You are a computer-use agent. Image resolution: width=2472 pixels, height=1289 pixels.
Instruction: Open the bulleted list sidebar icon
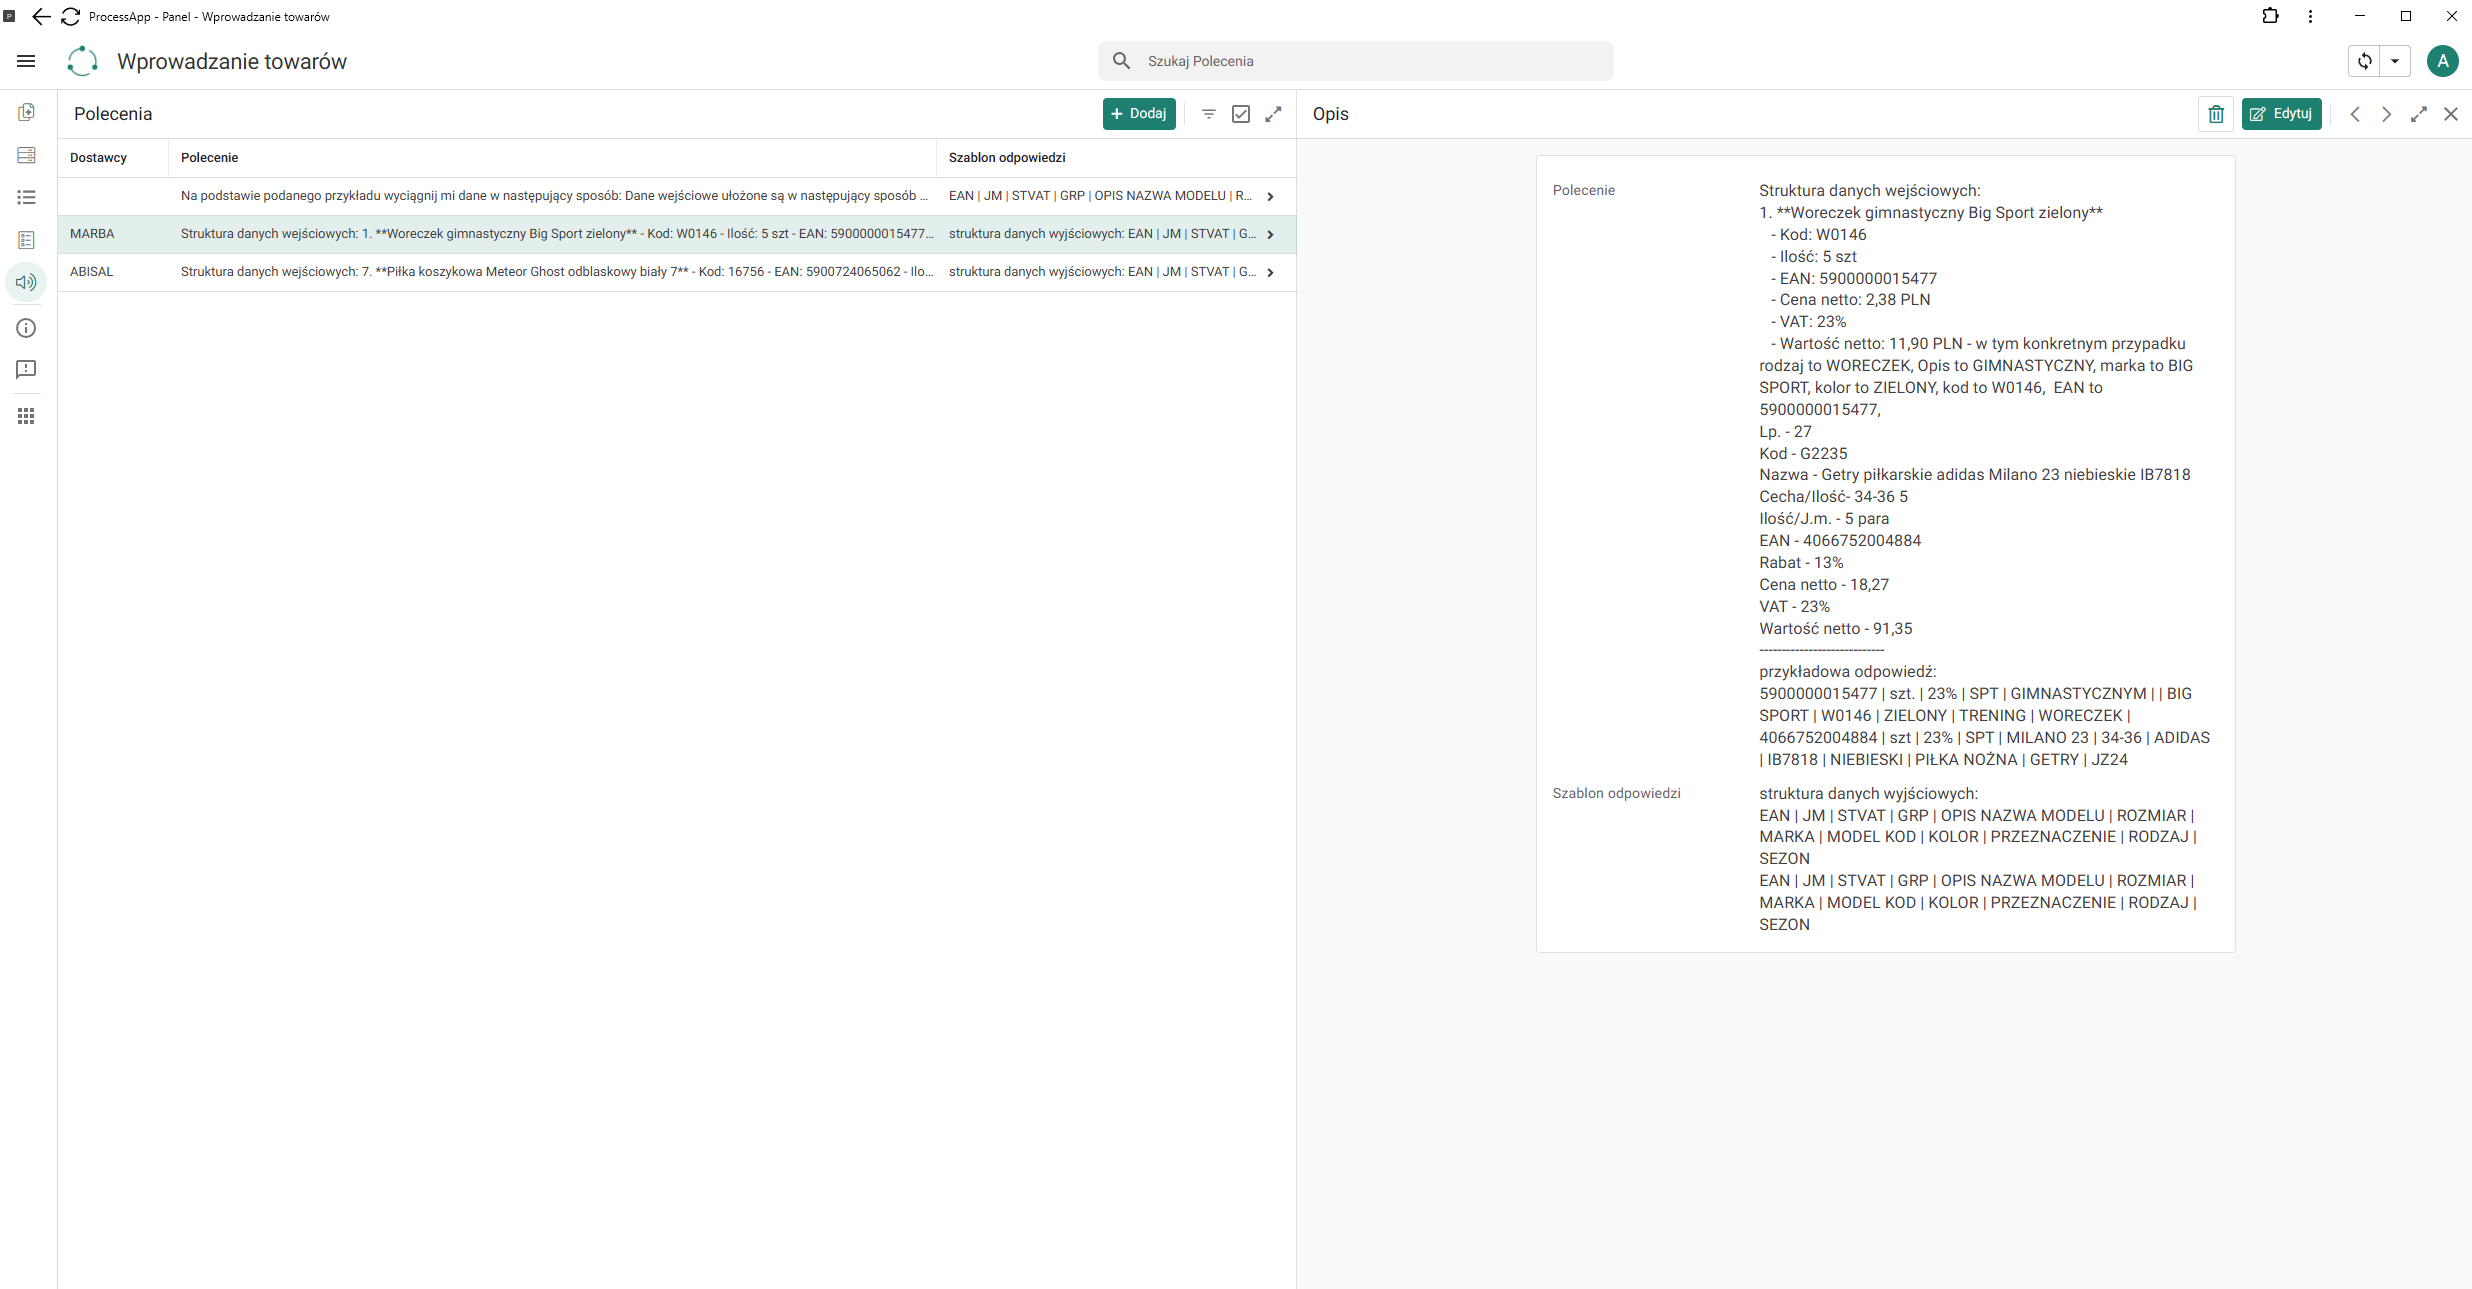pos(26,198)
